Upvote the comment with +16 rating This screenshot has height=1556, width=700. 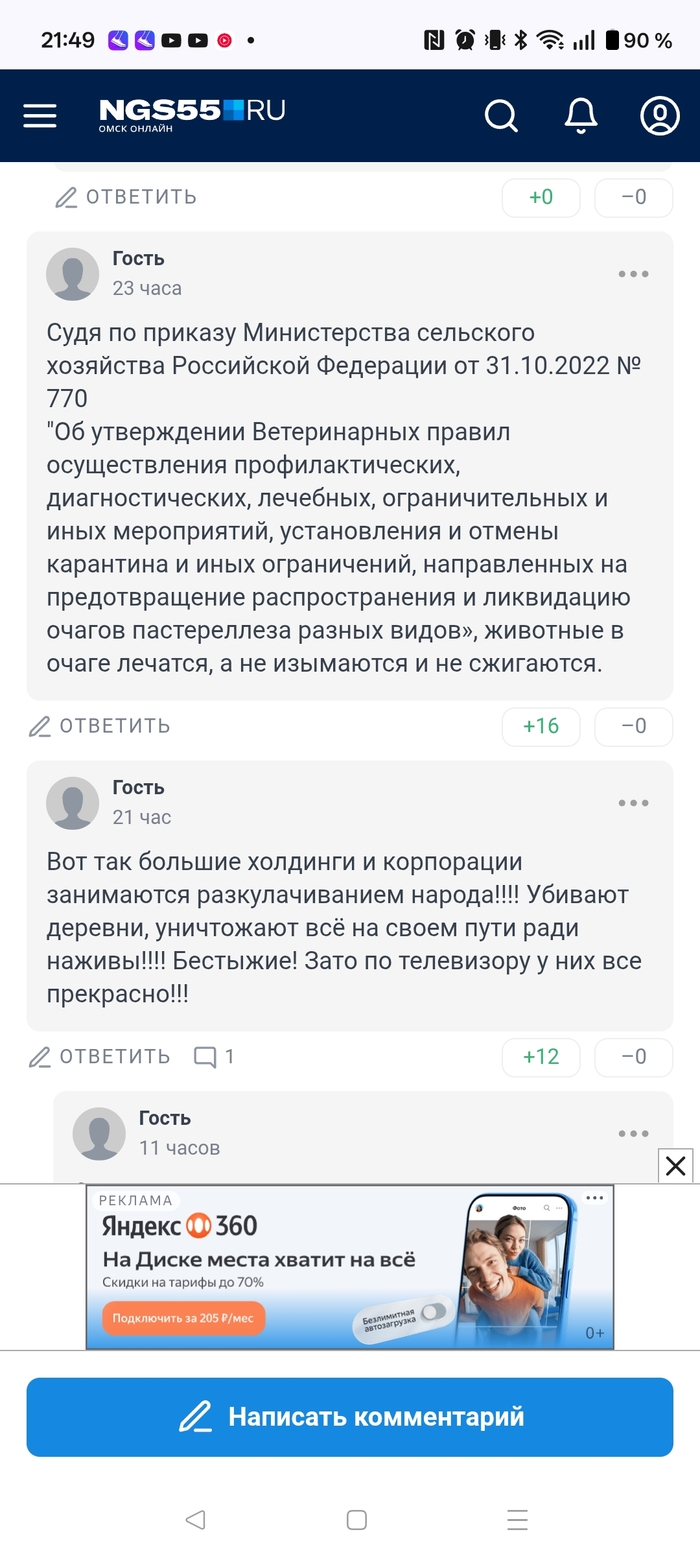[541, 726]
